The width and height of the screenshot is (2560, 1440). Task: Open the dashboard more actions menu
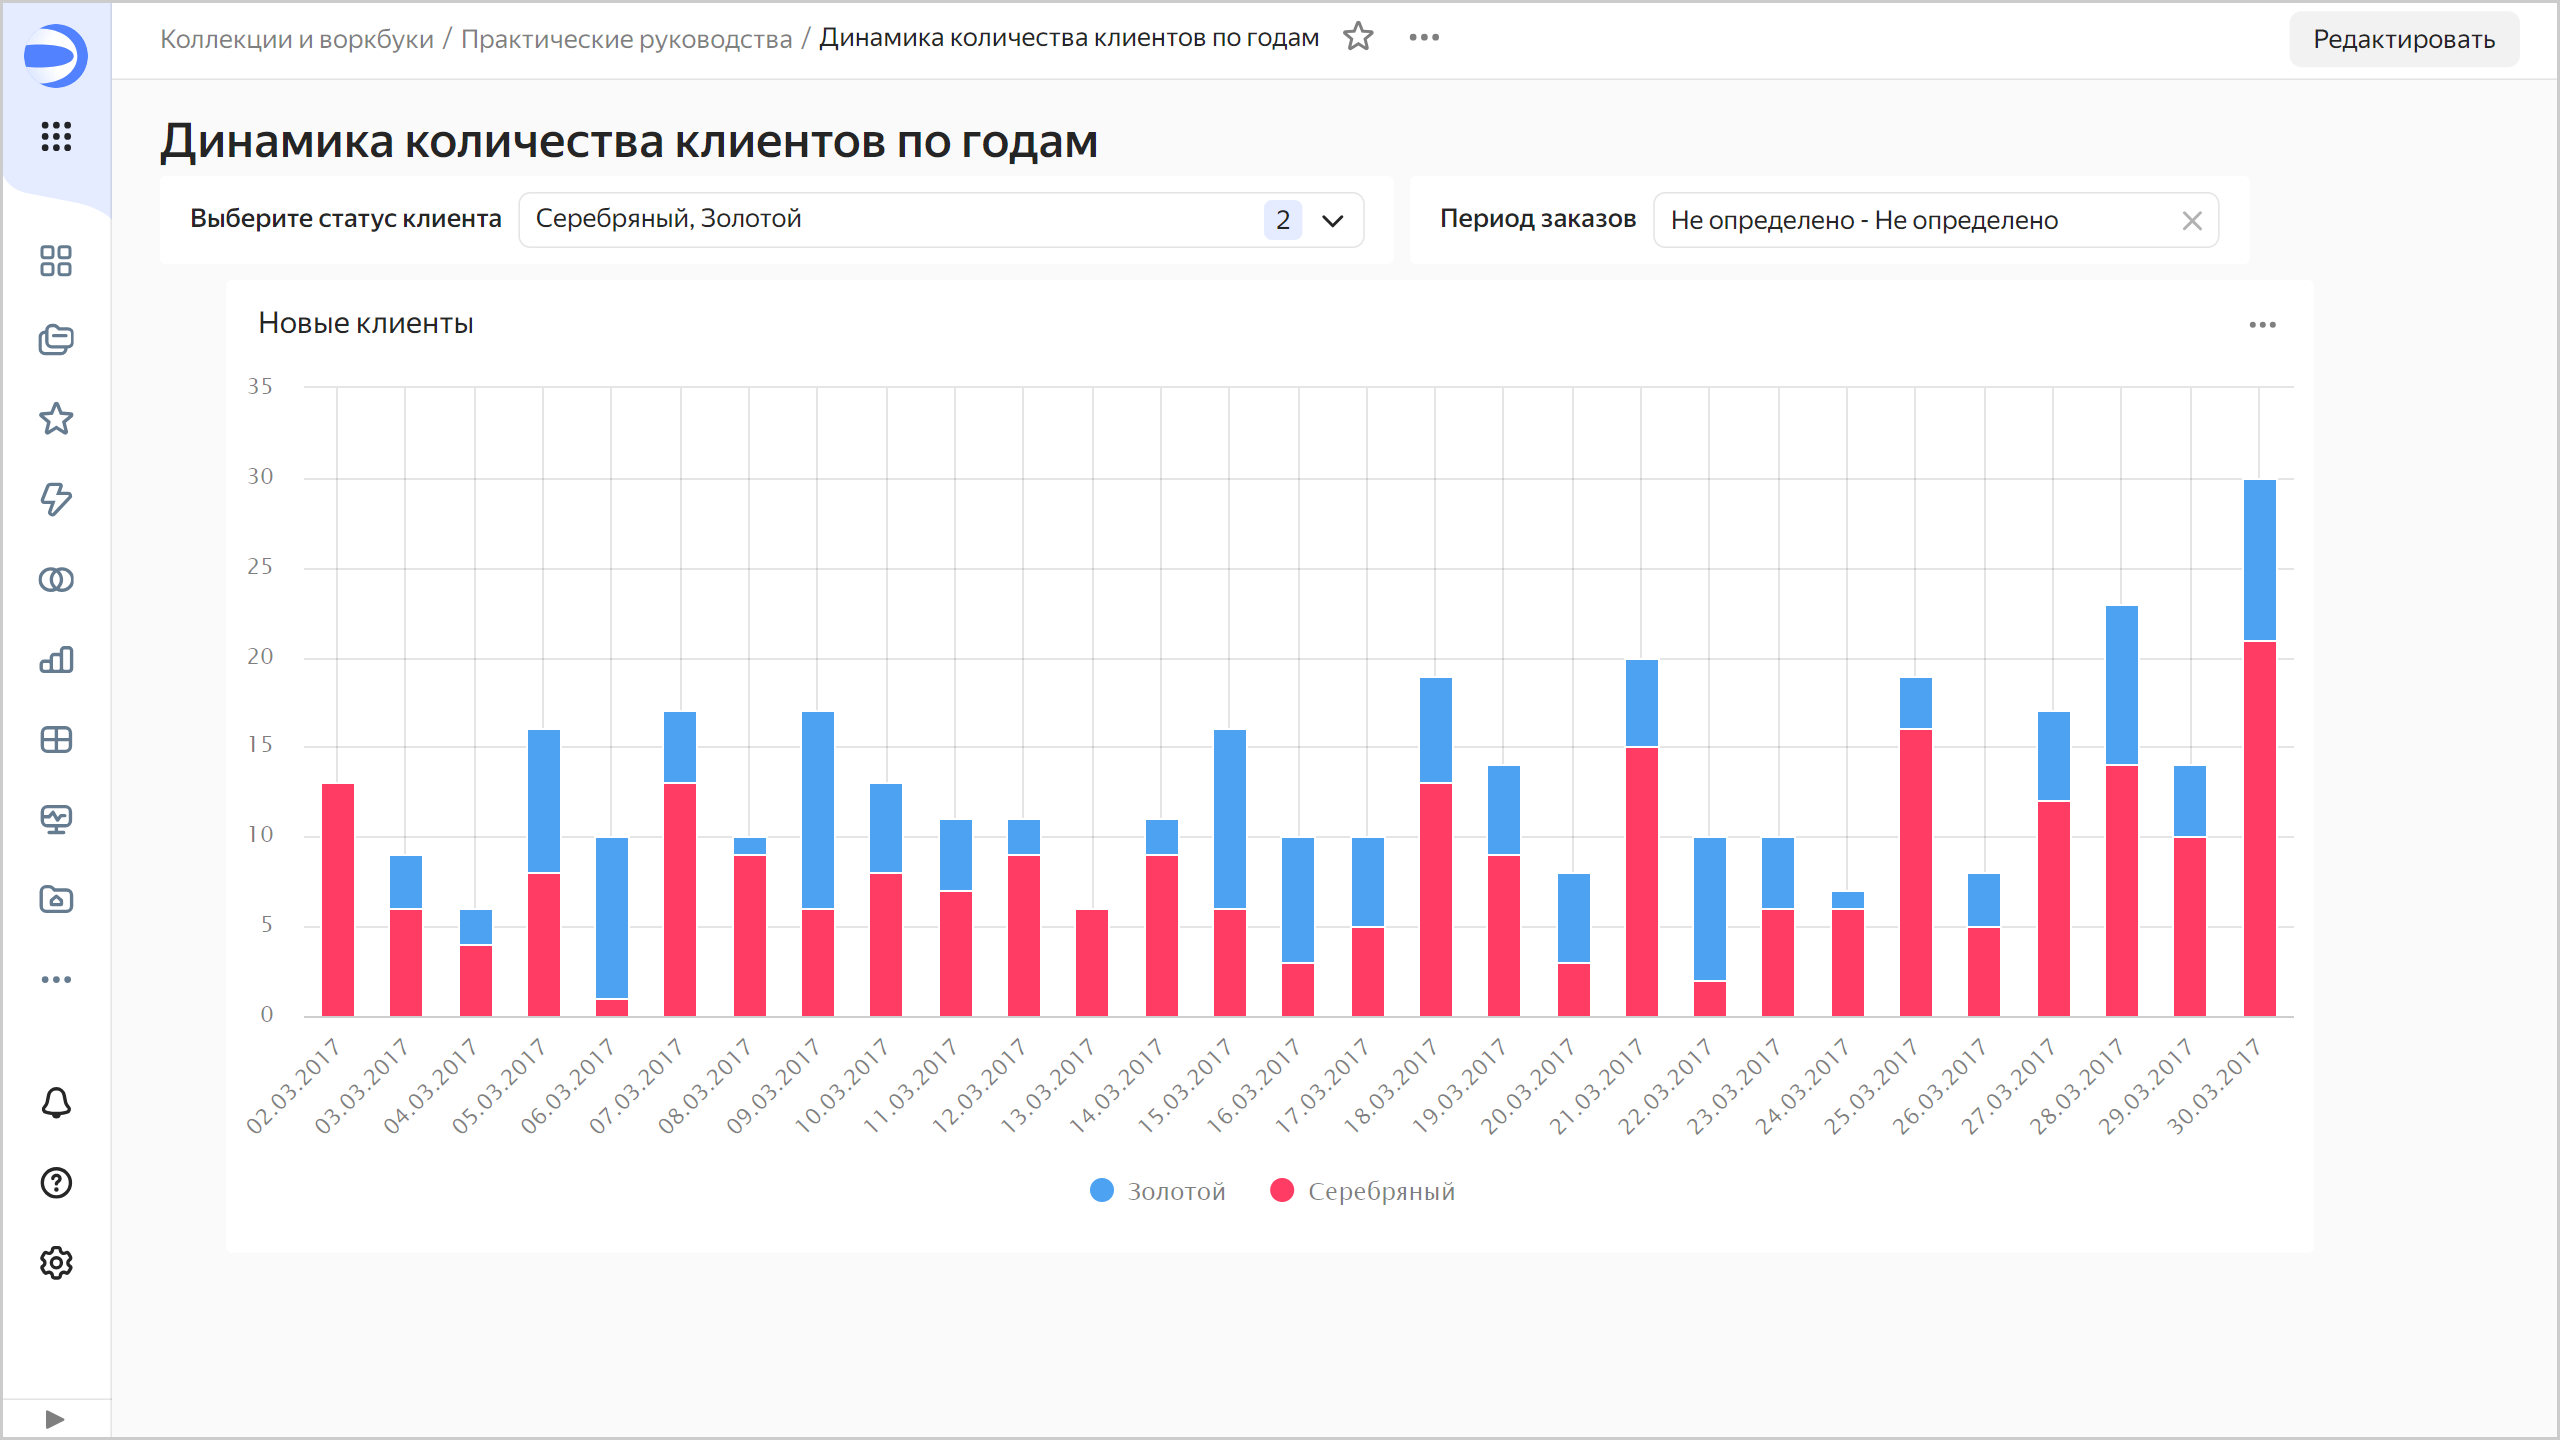tap(1424, 38)
